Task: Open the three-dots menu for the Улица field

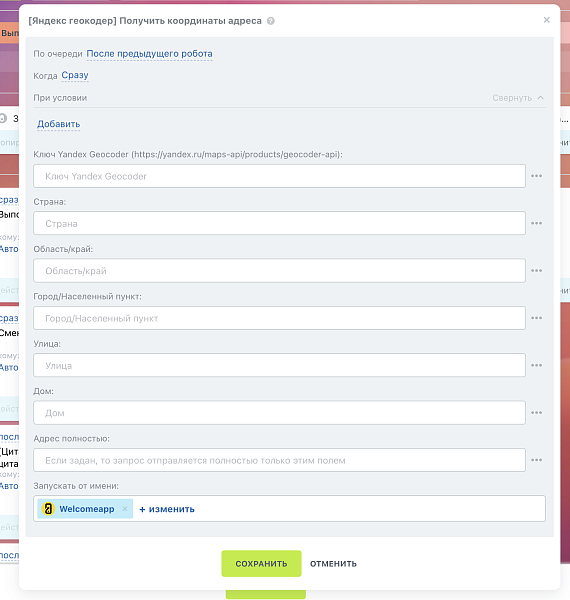Action: tap(536, 365)
